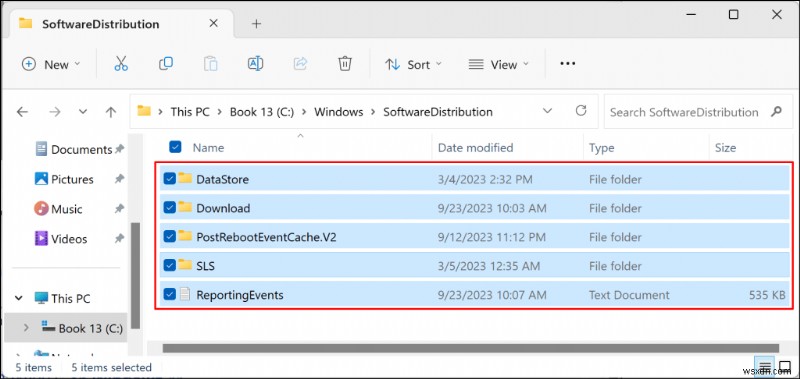This screenshot has height=379, width=800.
Task: Click Book 13 (C:) in breadcrumb path
Action: click(262, 112)
